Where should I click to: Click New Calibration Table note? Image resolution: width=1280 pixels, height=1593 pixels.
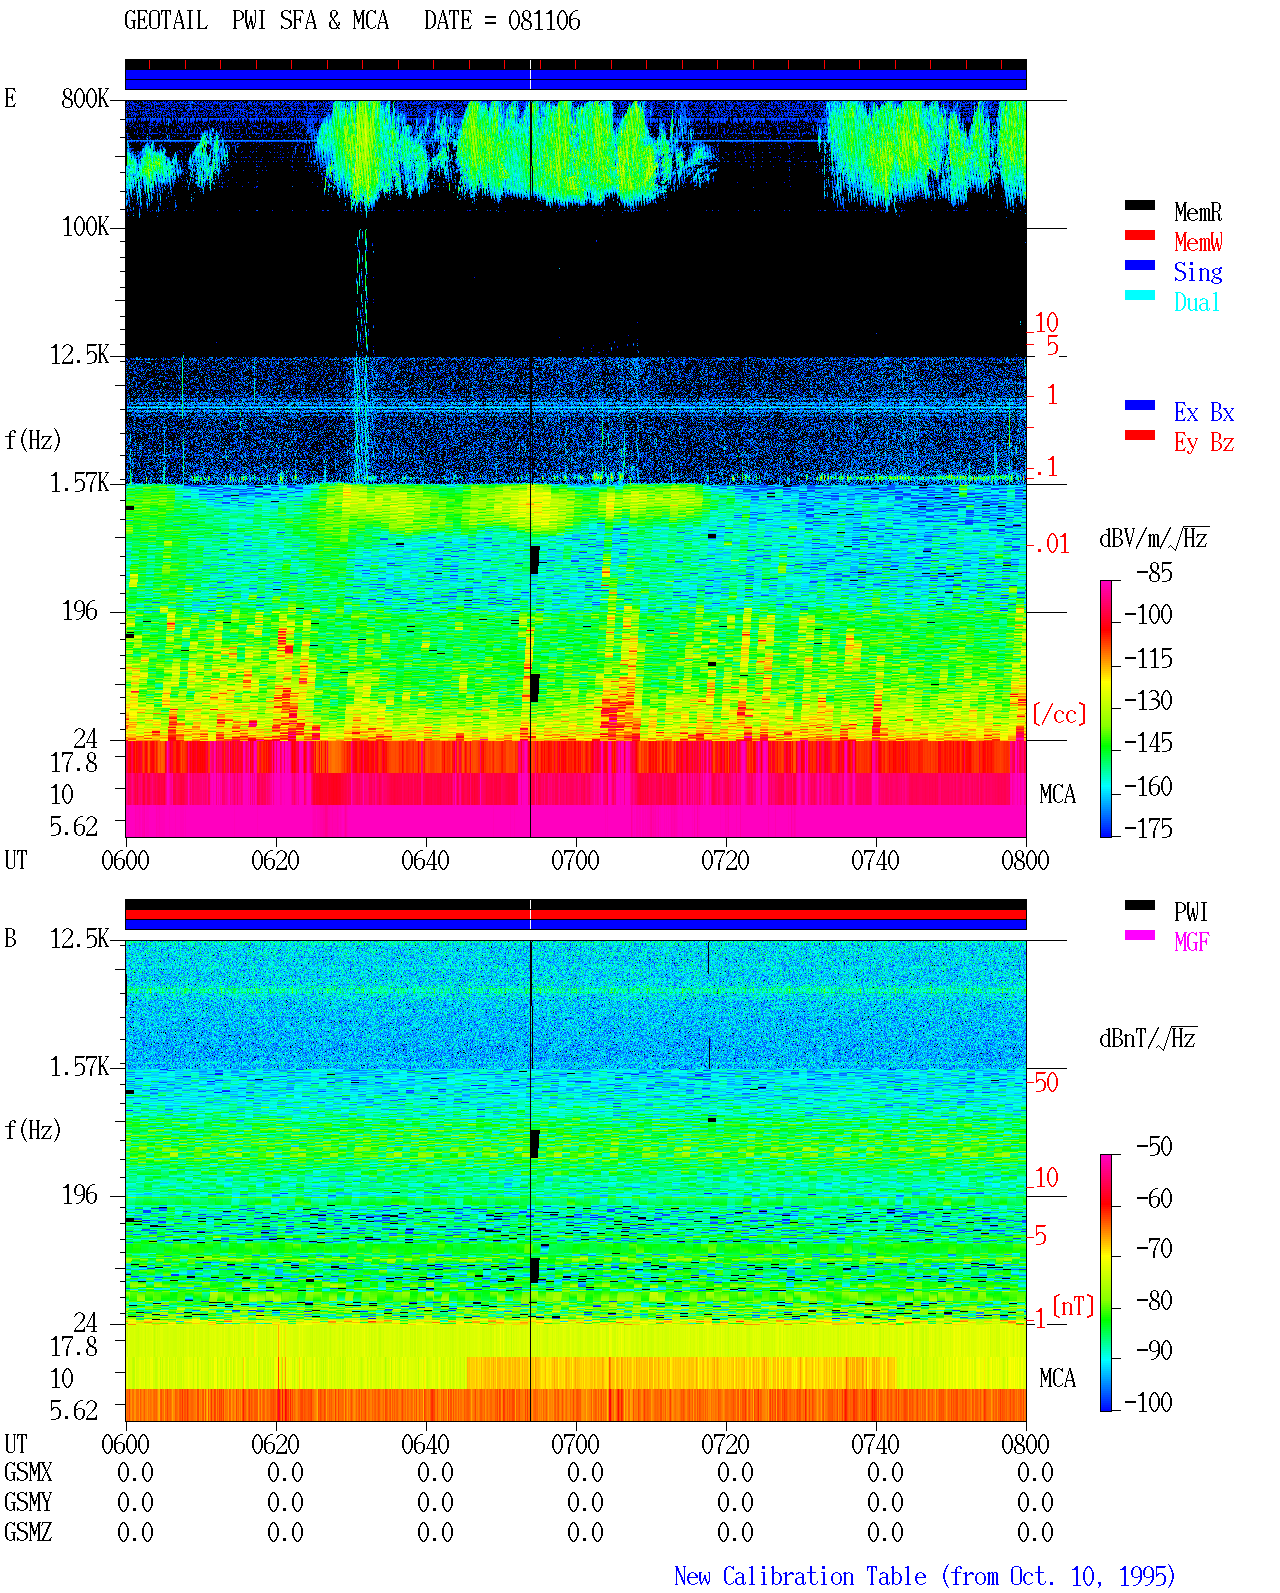click(925, 1577)
